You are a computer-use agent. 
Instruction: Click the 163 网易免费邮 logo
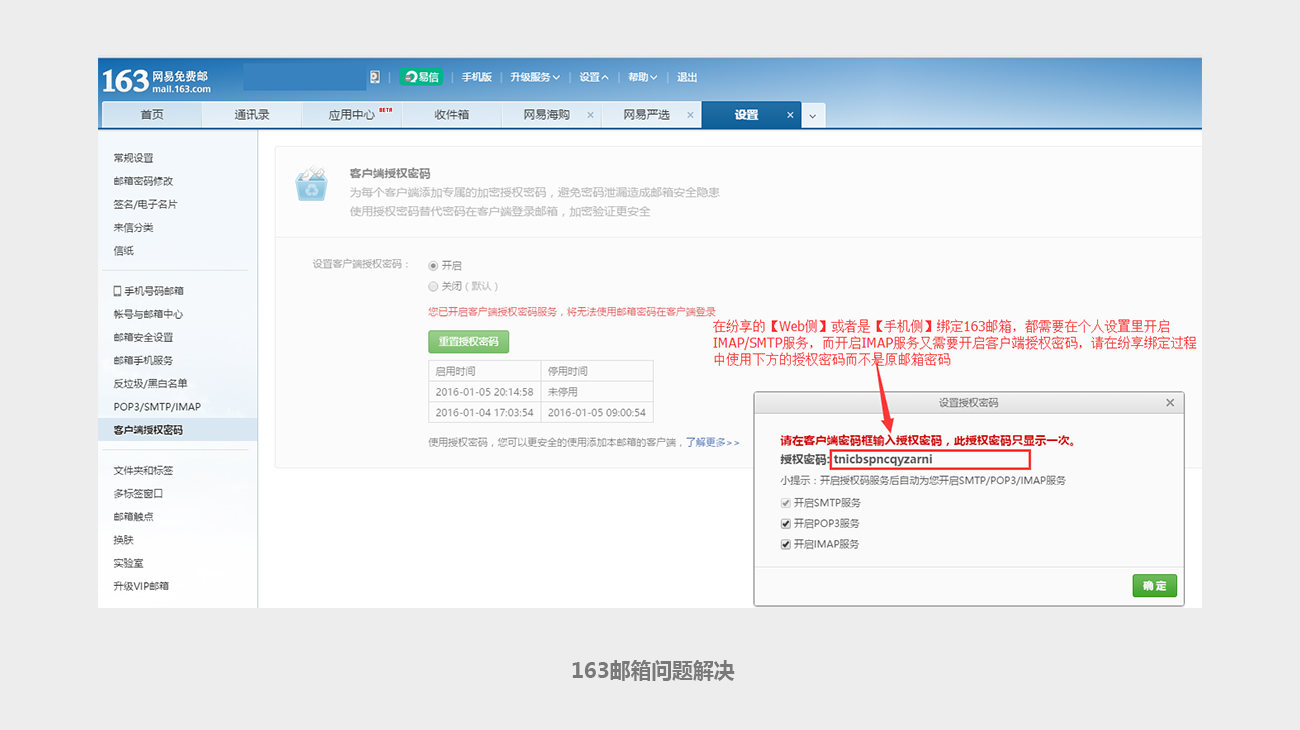[x=156, y=81]
